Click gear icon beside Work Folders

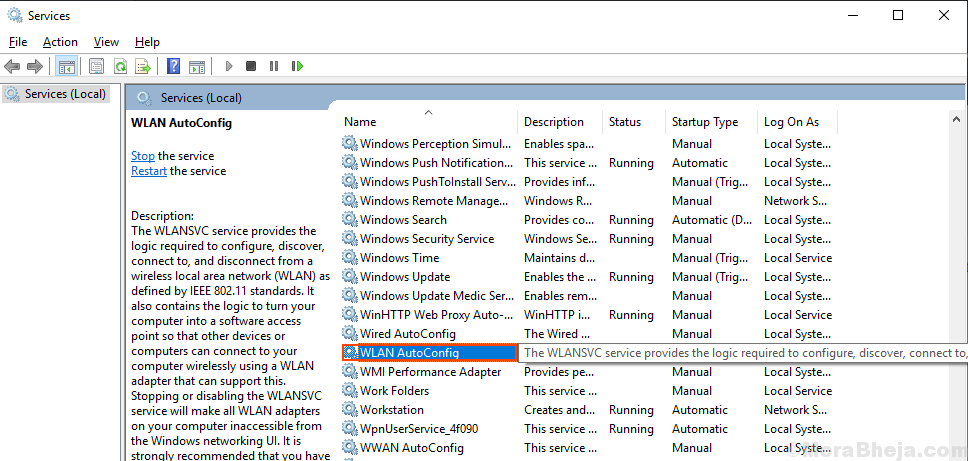350,391
